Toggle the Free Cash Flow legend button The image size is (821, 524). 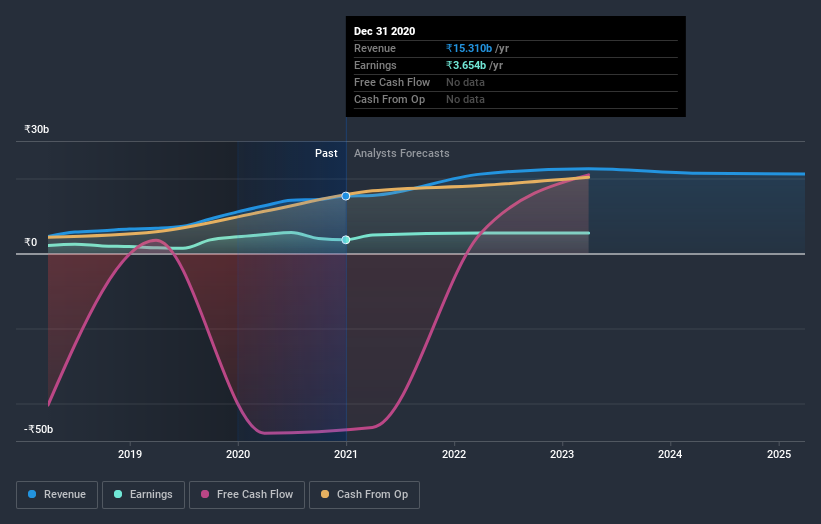coord(247,495)
